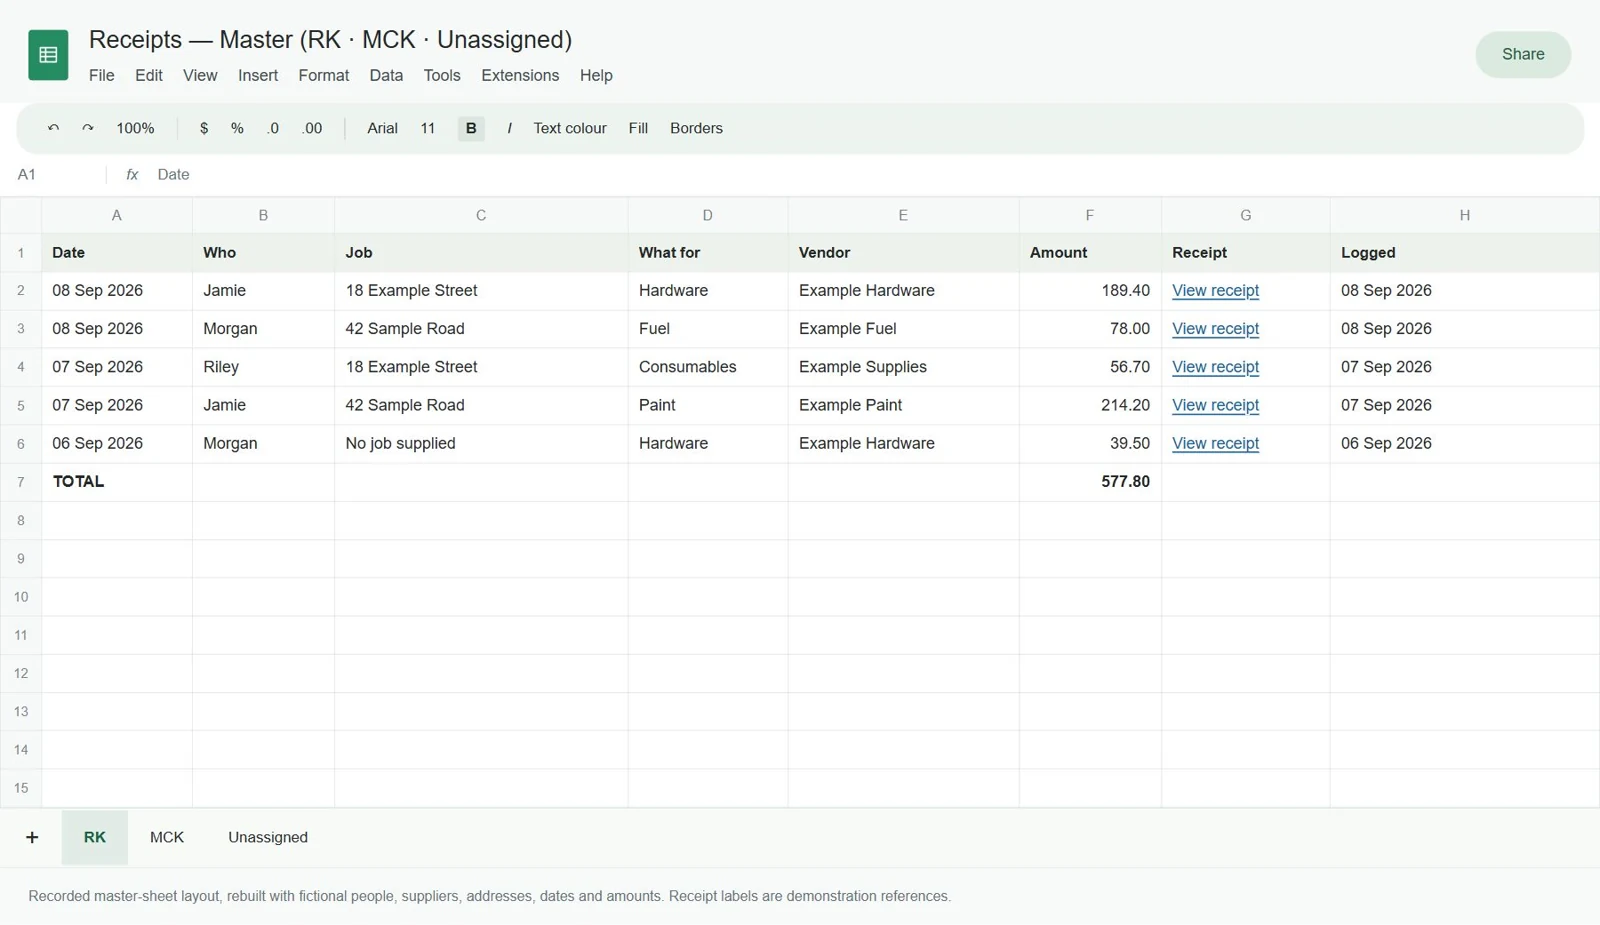Select the 'Consumables' cell
This screenshot has height=925, width=1600.
tap(708, 367)
